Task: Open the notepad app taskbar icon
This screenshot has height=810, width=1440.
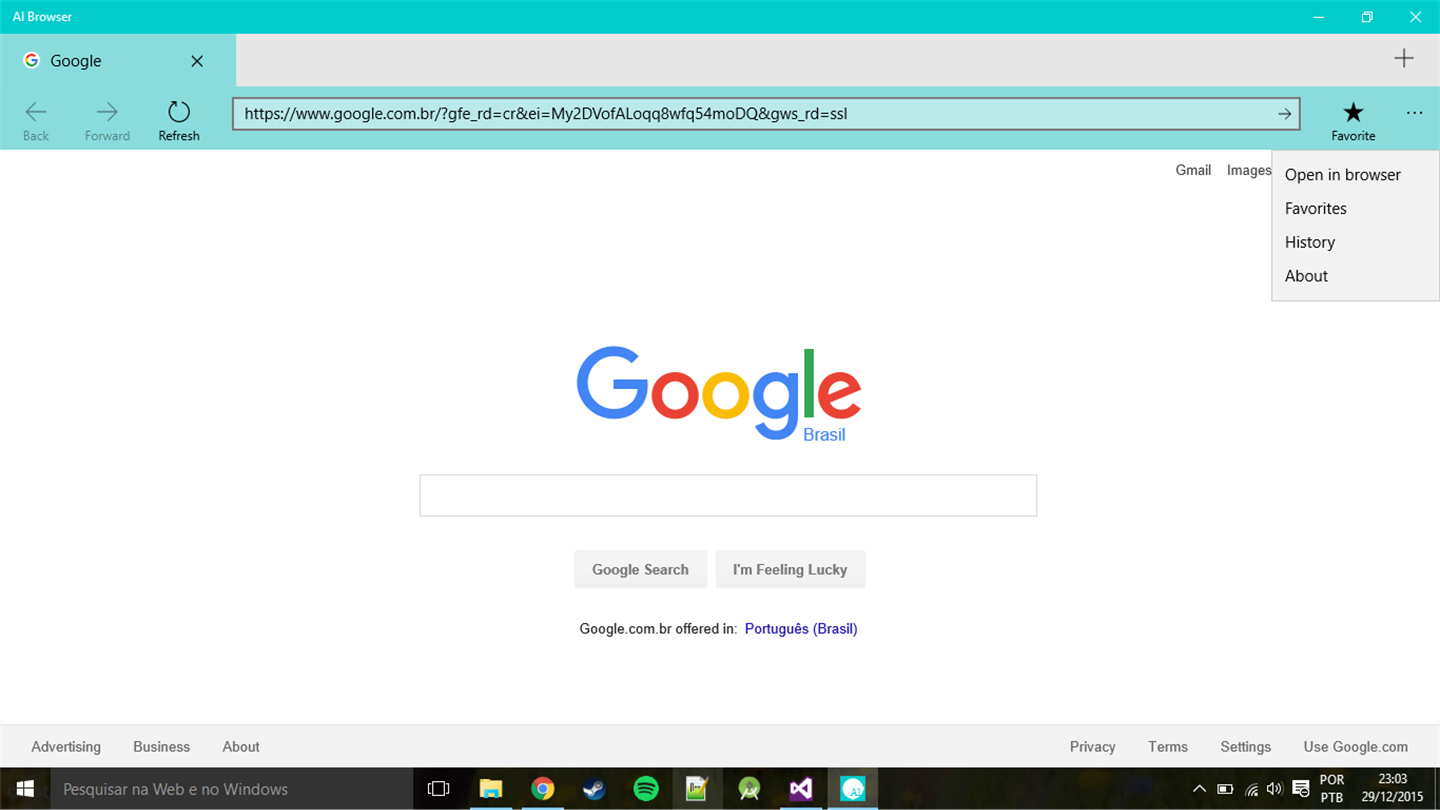Action: 697,789
